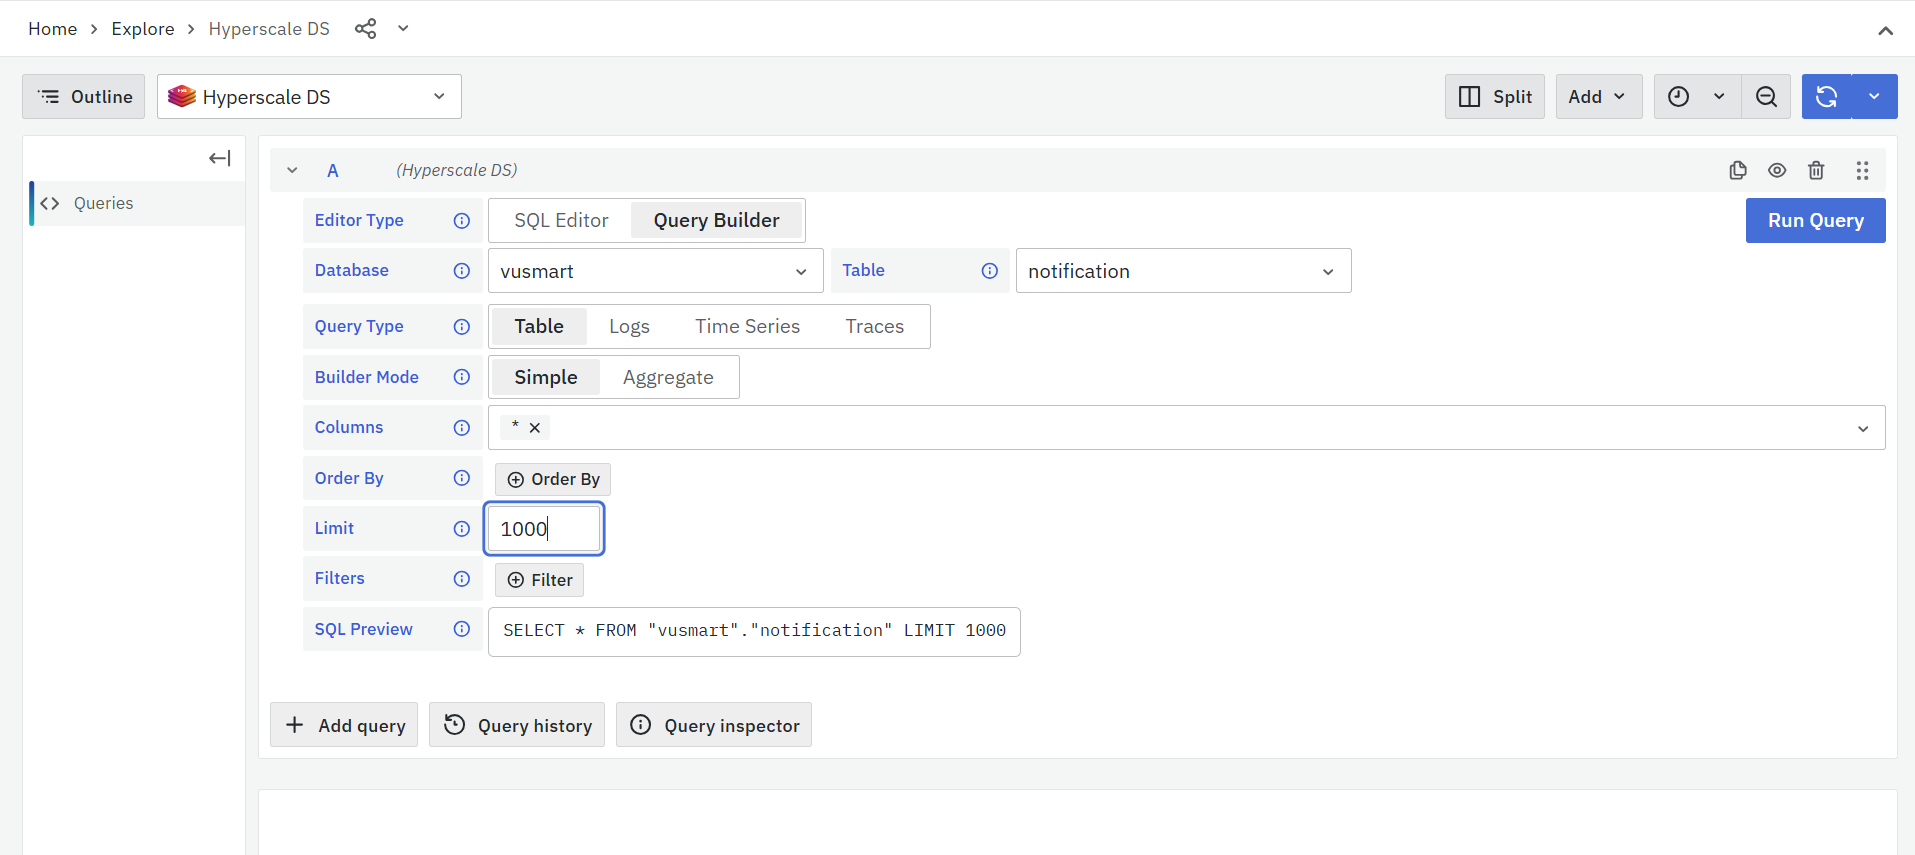The height and width of the screenshot is (855, 1915).
Task: Choose Time Series query type
Action: (x=747, y=327)
